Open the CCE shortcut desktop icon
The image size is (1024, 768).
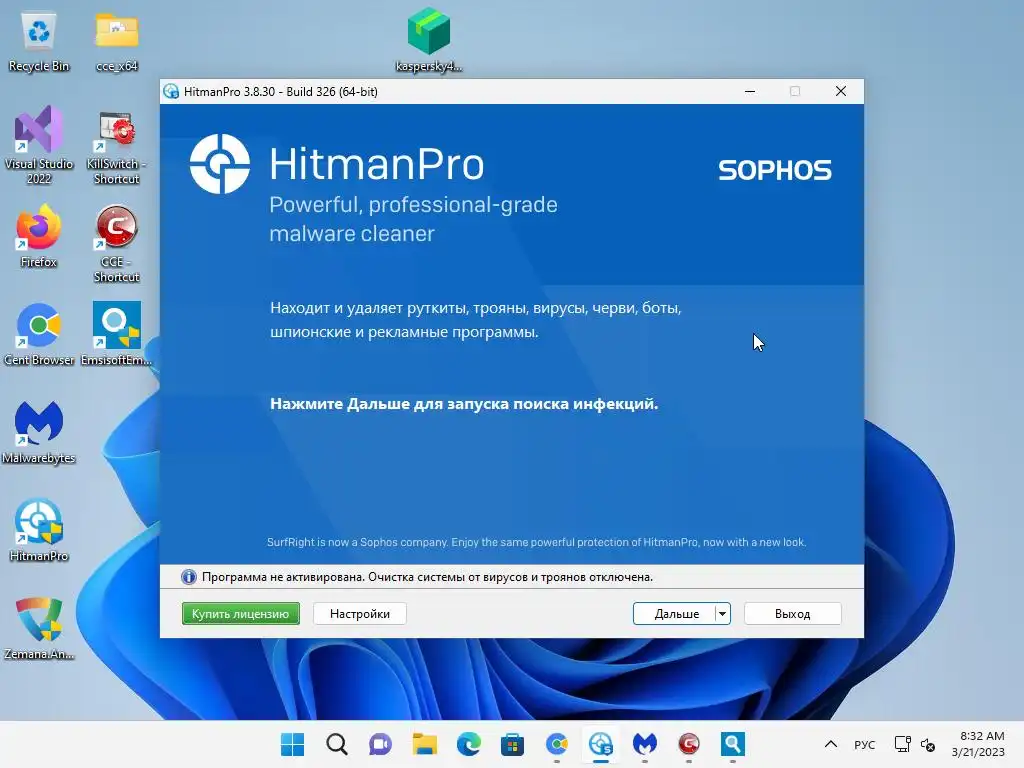click(x=116, y=243)
